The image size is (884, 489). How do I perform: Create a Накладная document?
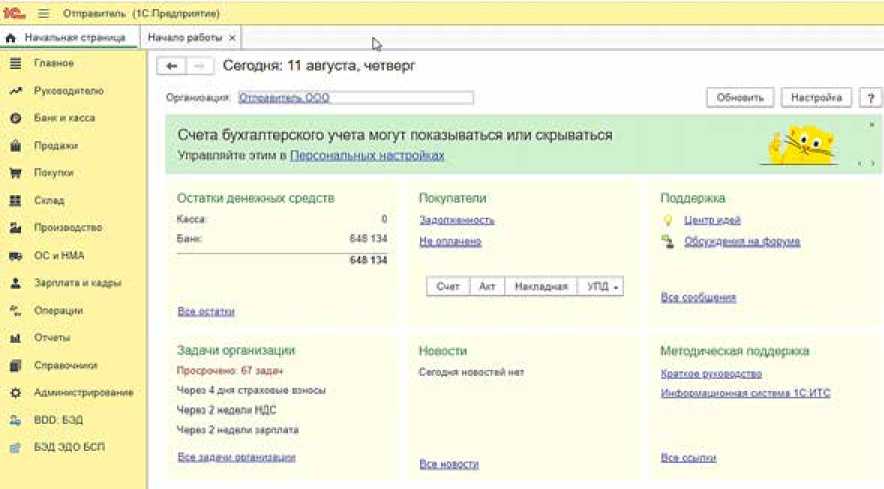pos(541,287)
